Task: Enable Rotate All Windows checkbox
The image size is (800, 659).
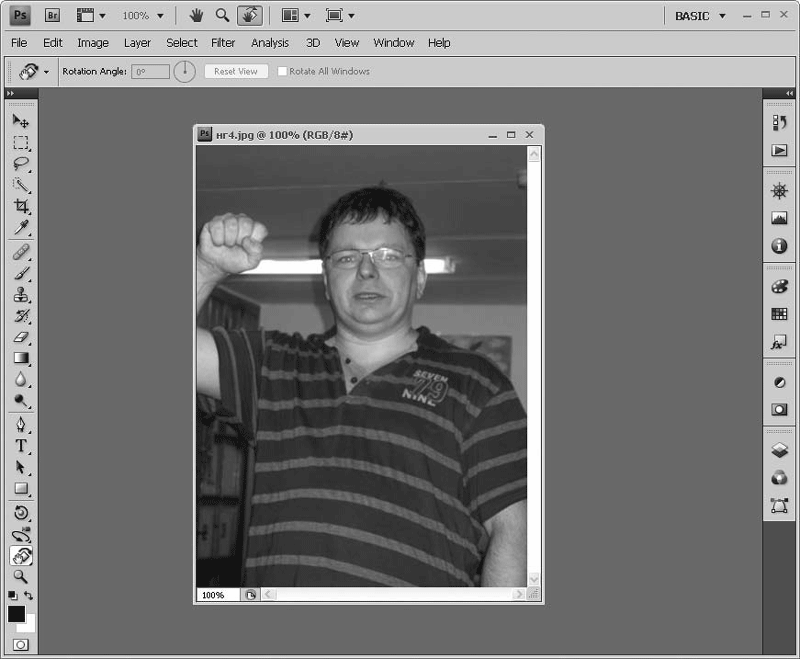Action: click(x=283, y=72)
